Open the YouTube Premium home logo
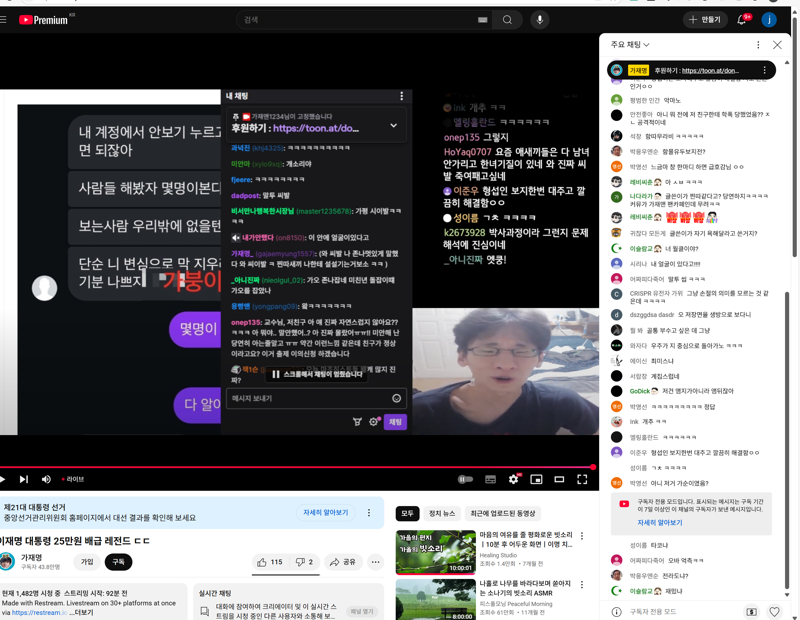The width and height of the screenshot is (800, 620). click(x=43, y=20)
